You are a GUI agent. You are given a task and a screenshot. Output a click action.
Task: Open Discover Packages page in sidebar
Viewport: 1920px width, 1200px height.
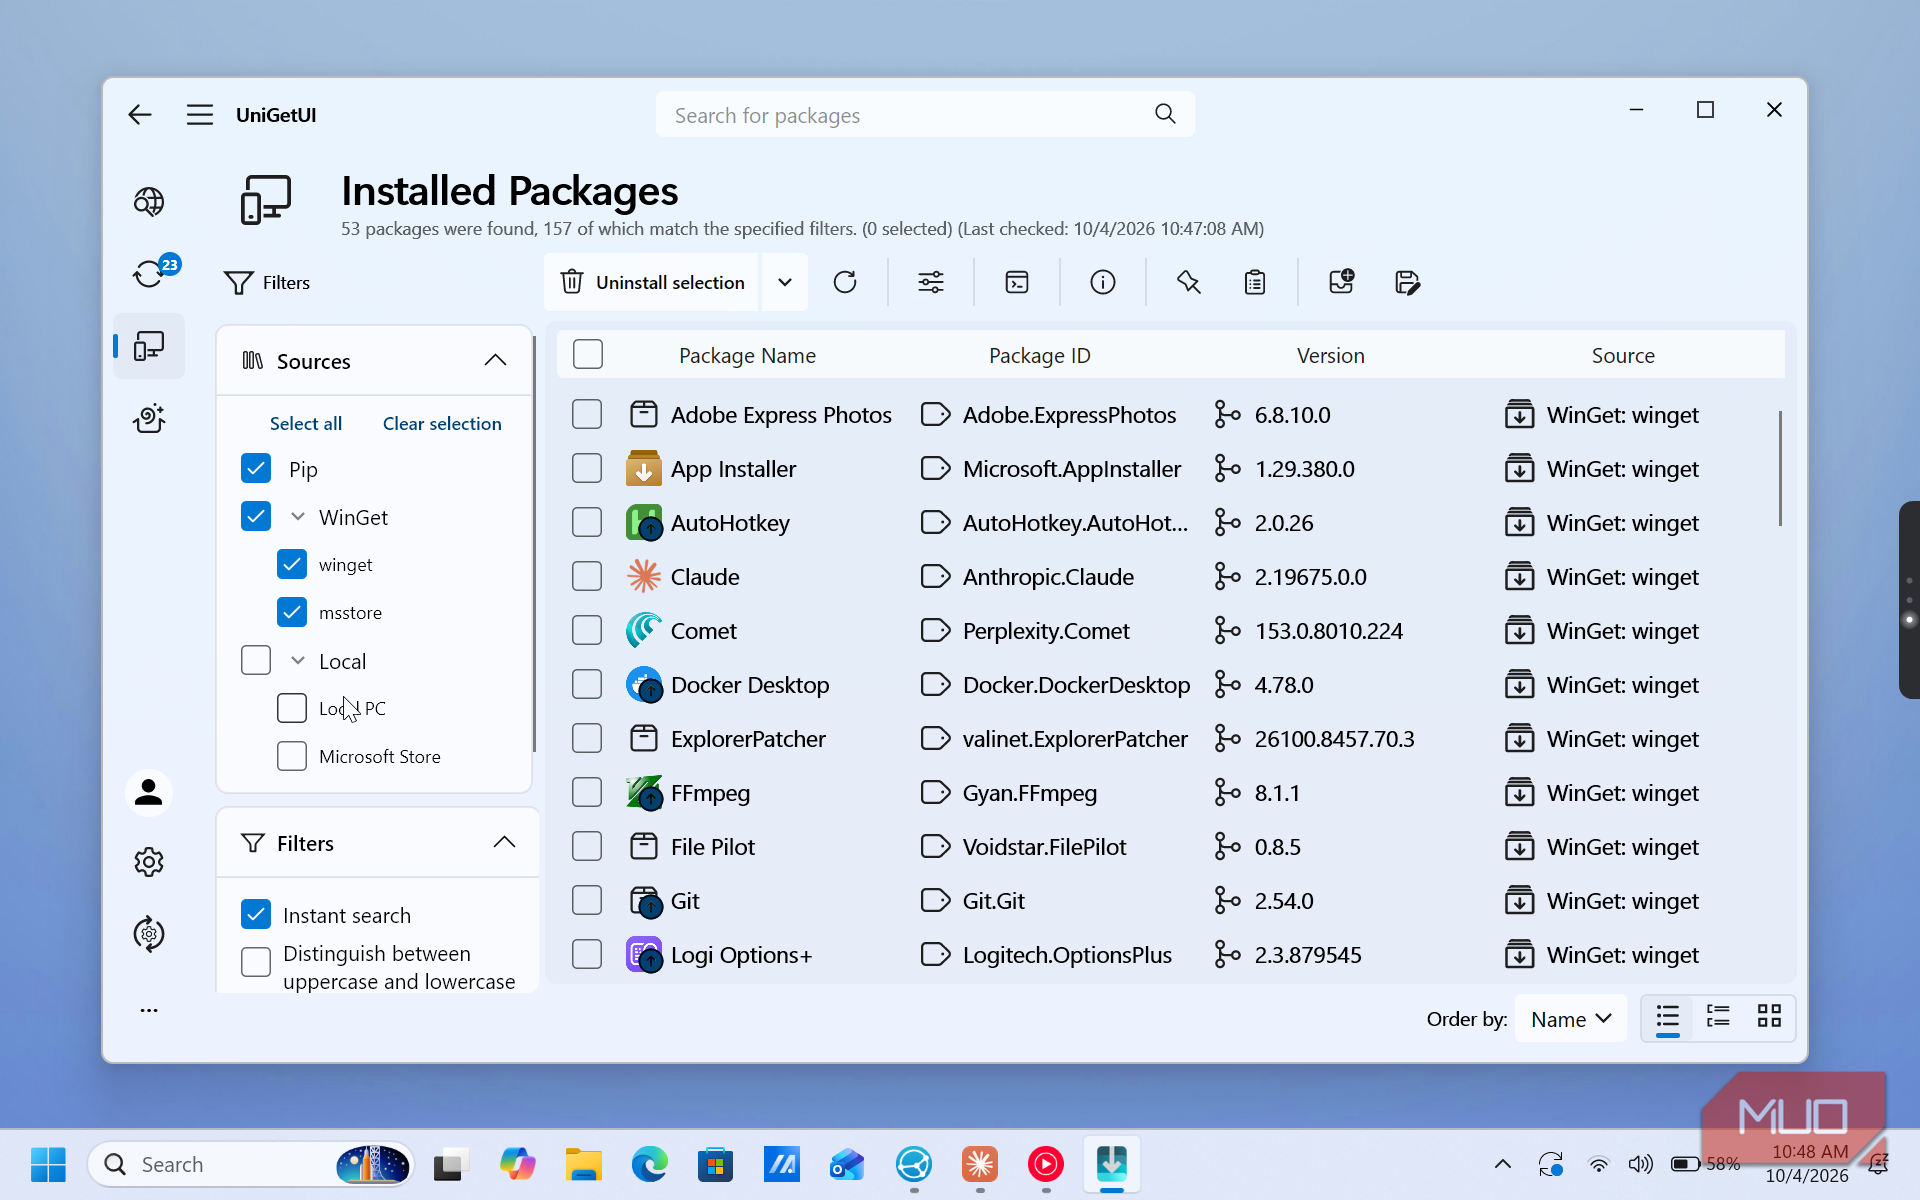pos(149,202)
